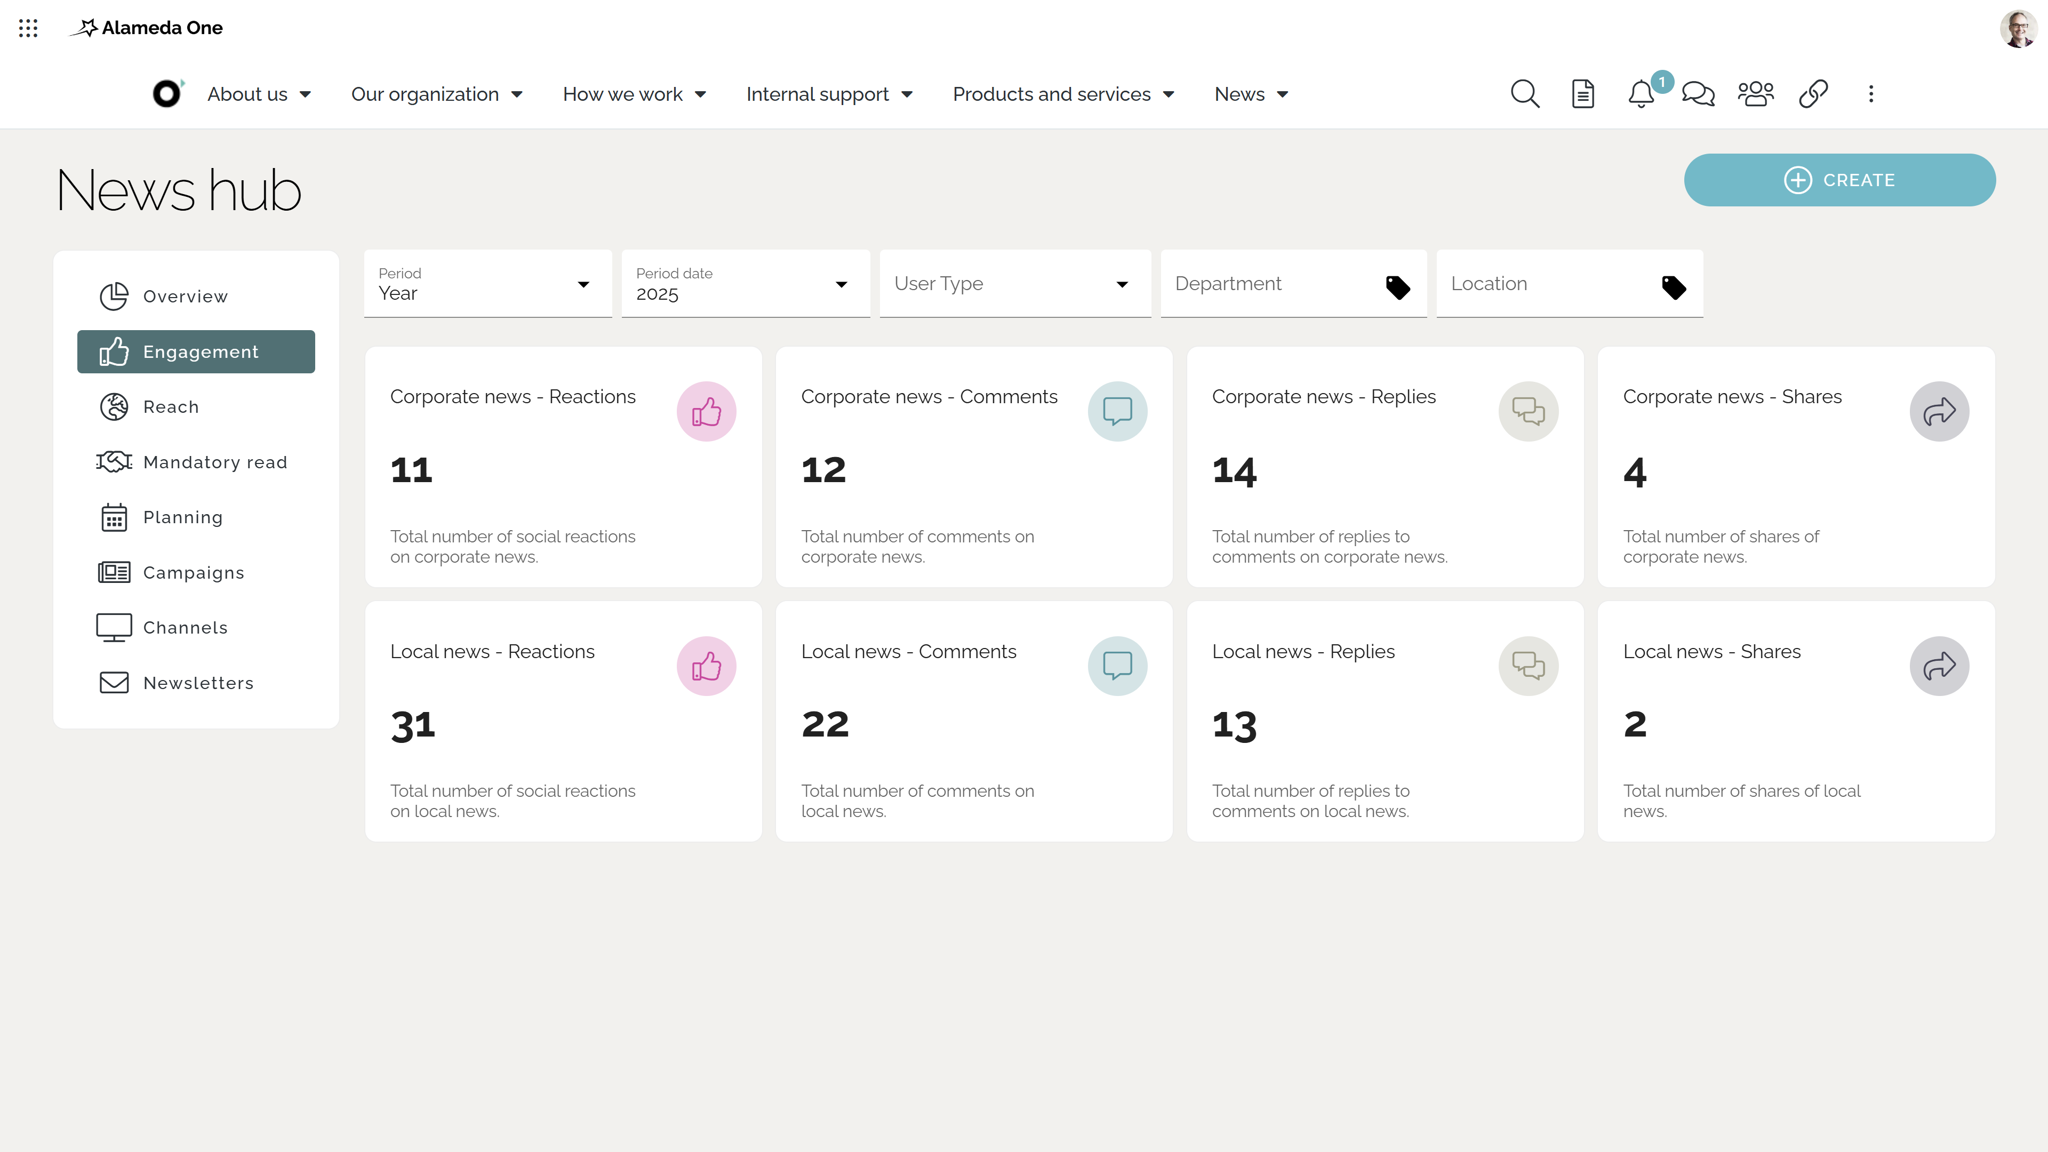Image resolution: width=2048 pixels, height=1152 pixels.
Task: Expand the How we work menu
Action: pyautogui.click(x=634, y=94)
